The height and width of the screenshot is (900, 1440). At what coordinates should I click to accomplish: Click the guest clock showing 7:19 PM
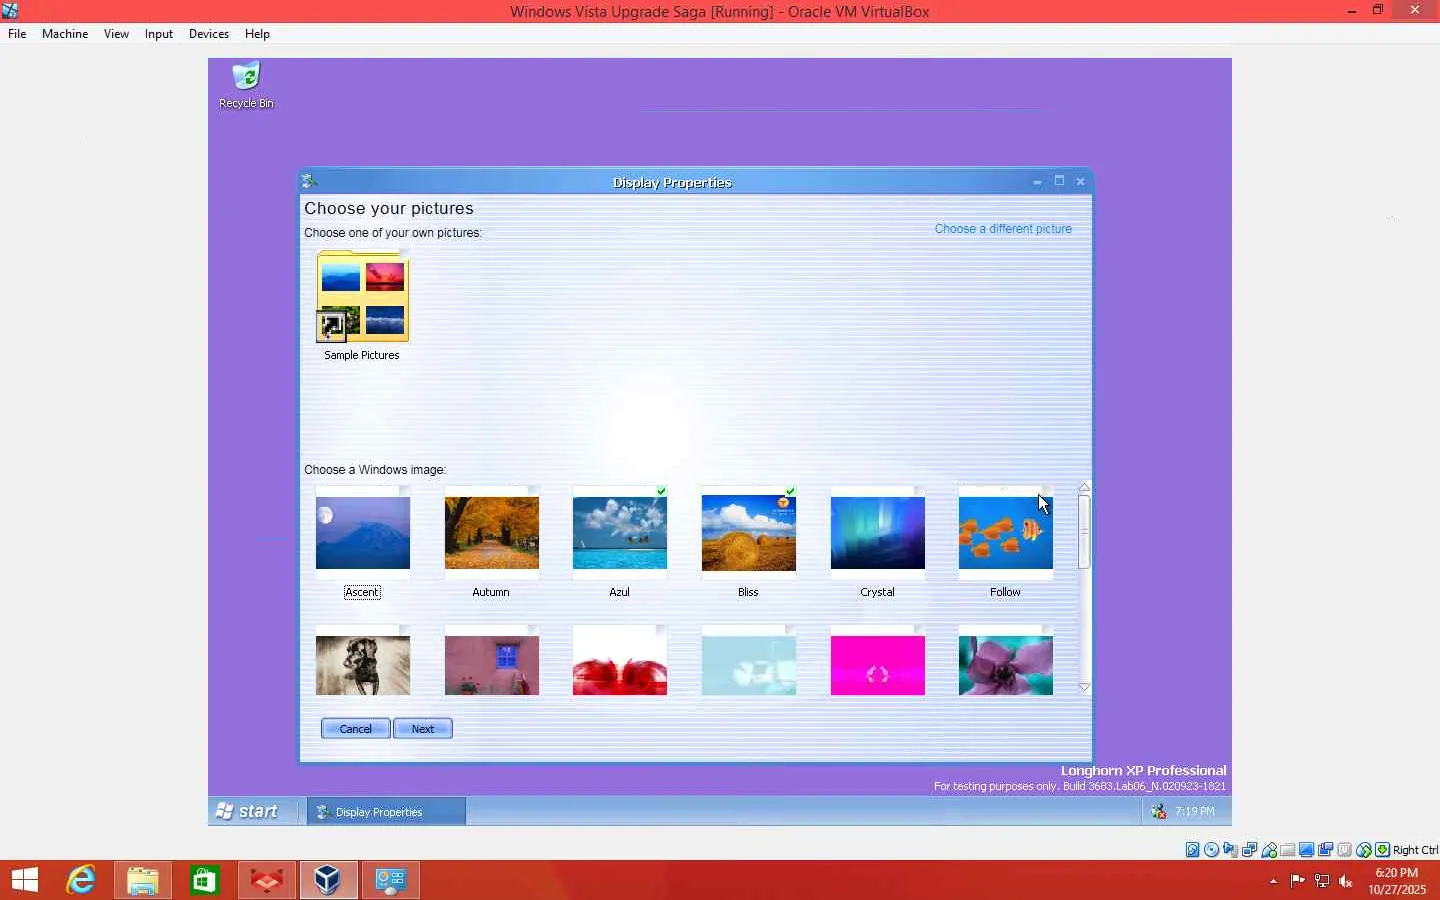click(1195, 811)
